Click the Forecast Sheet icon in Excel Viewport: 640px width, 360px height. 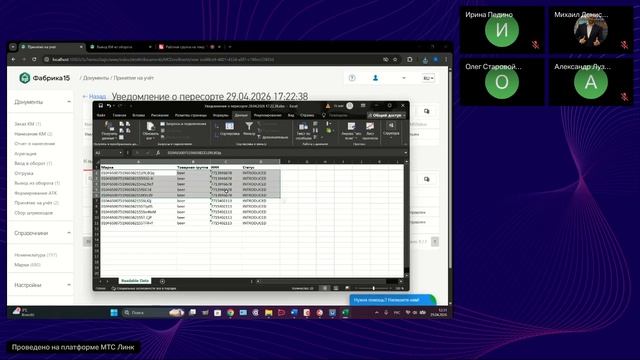click(x=370, y=127)
